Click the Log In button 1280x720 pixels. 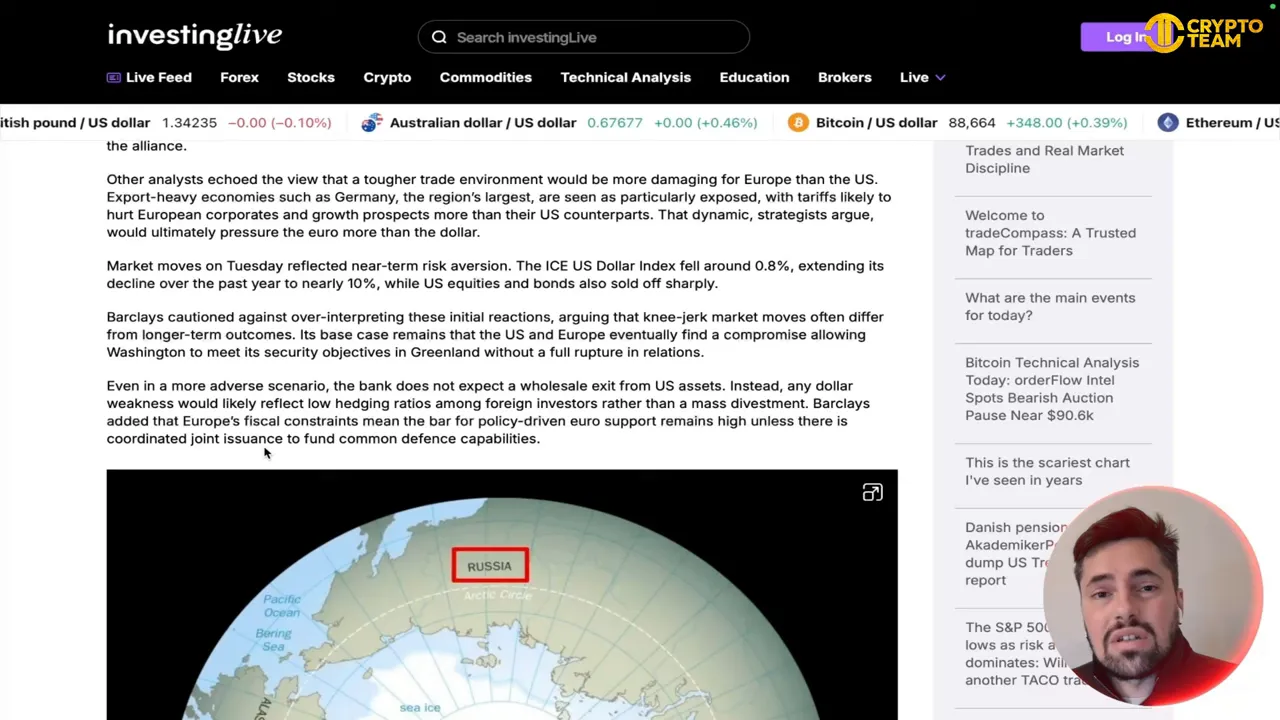(1125, 37)
